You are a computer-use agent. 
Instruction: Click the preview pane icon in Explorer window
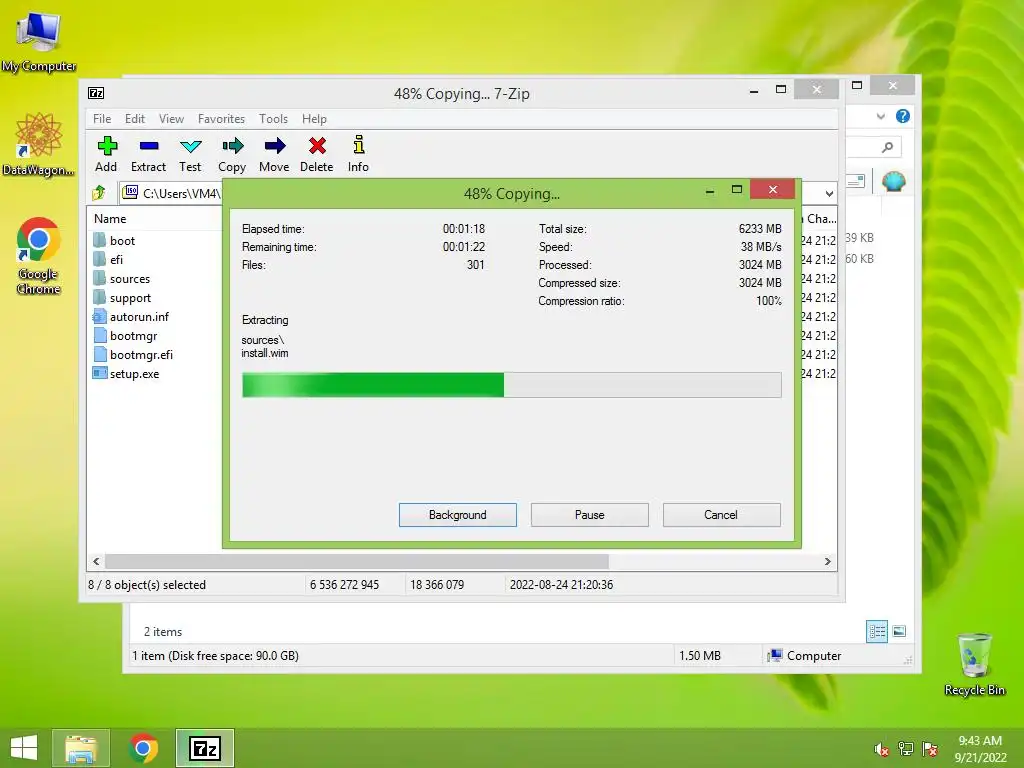[856, 181]
